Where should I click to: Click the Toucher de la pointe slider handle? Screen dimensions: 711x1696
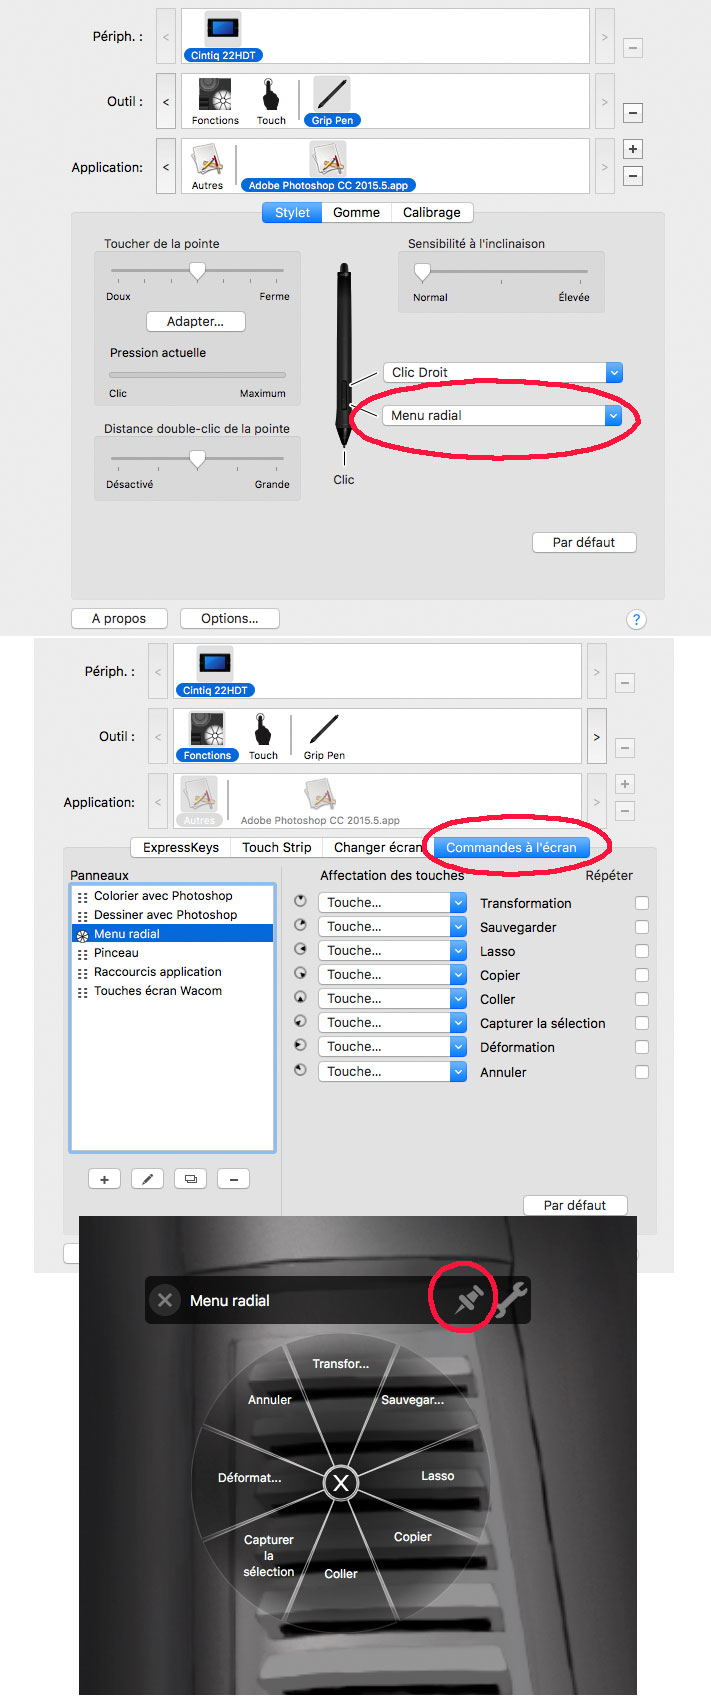coord(197,271)
